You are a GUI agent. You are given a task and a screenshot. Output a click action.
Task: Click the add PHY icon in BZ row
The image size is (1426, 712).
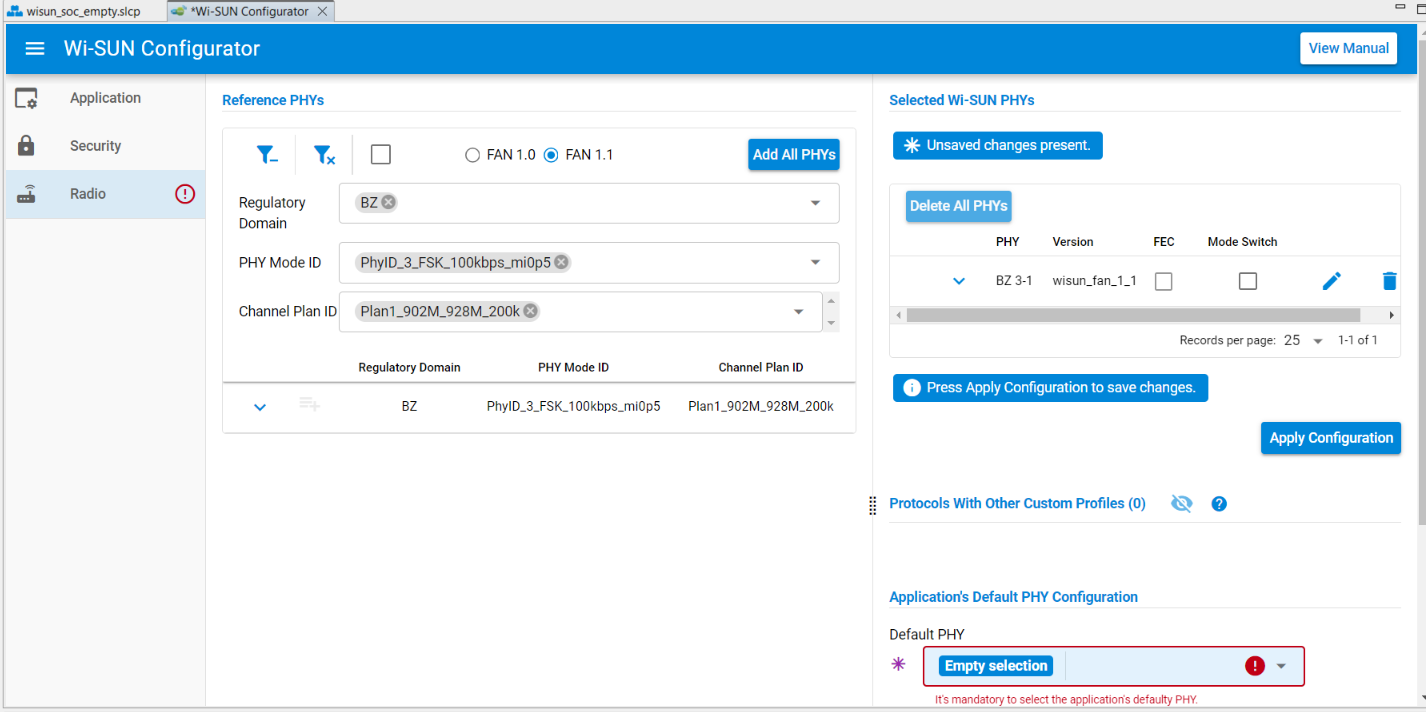310,405
